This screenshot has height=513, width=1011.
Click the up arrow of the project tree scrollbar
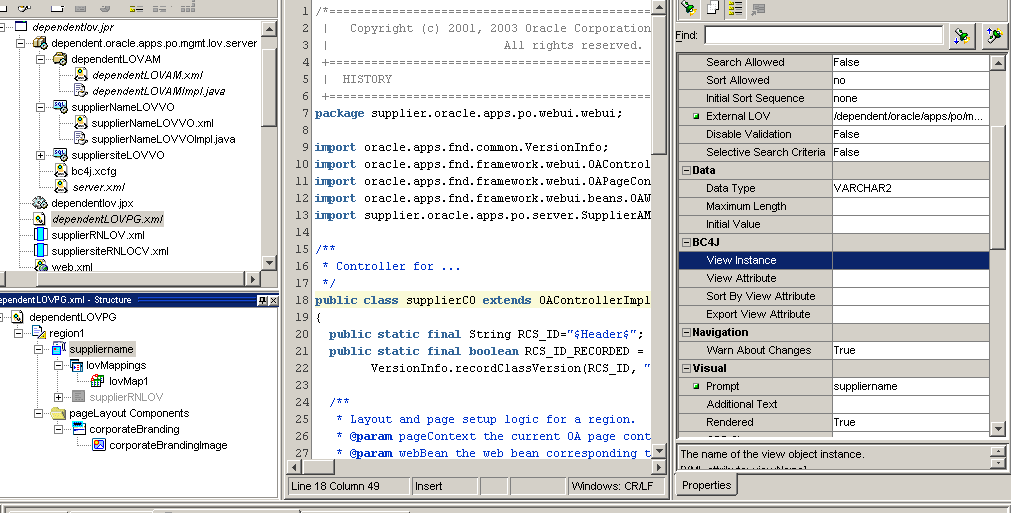click(x=270, y=29)
